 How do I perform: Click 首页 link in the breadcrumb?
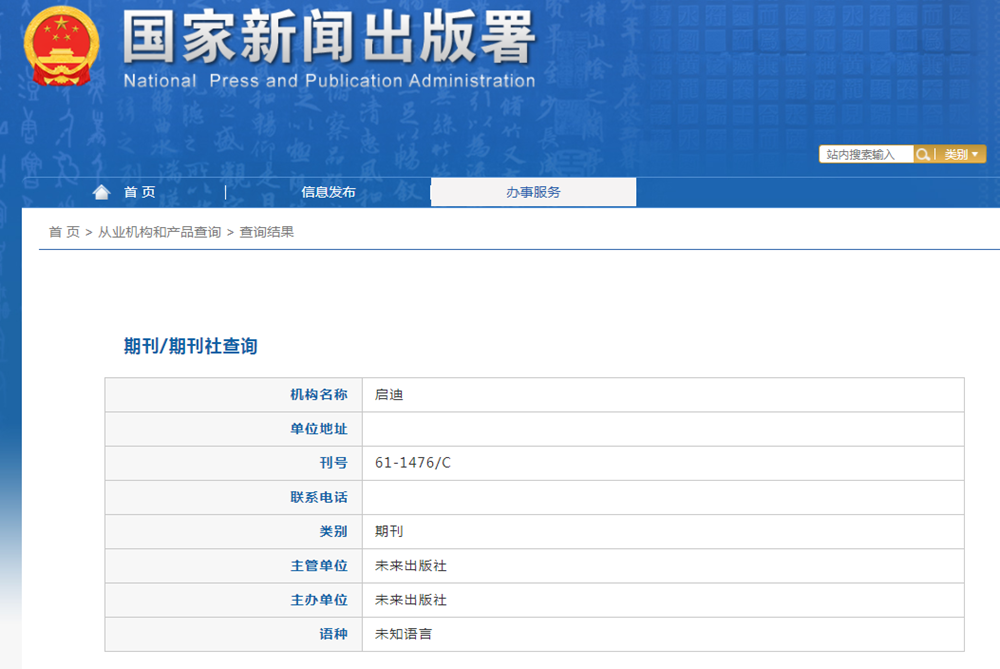[x=64, y=232]
